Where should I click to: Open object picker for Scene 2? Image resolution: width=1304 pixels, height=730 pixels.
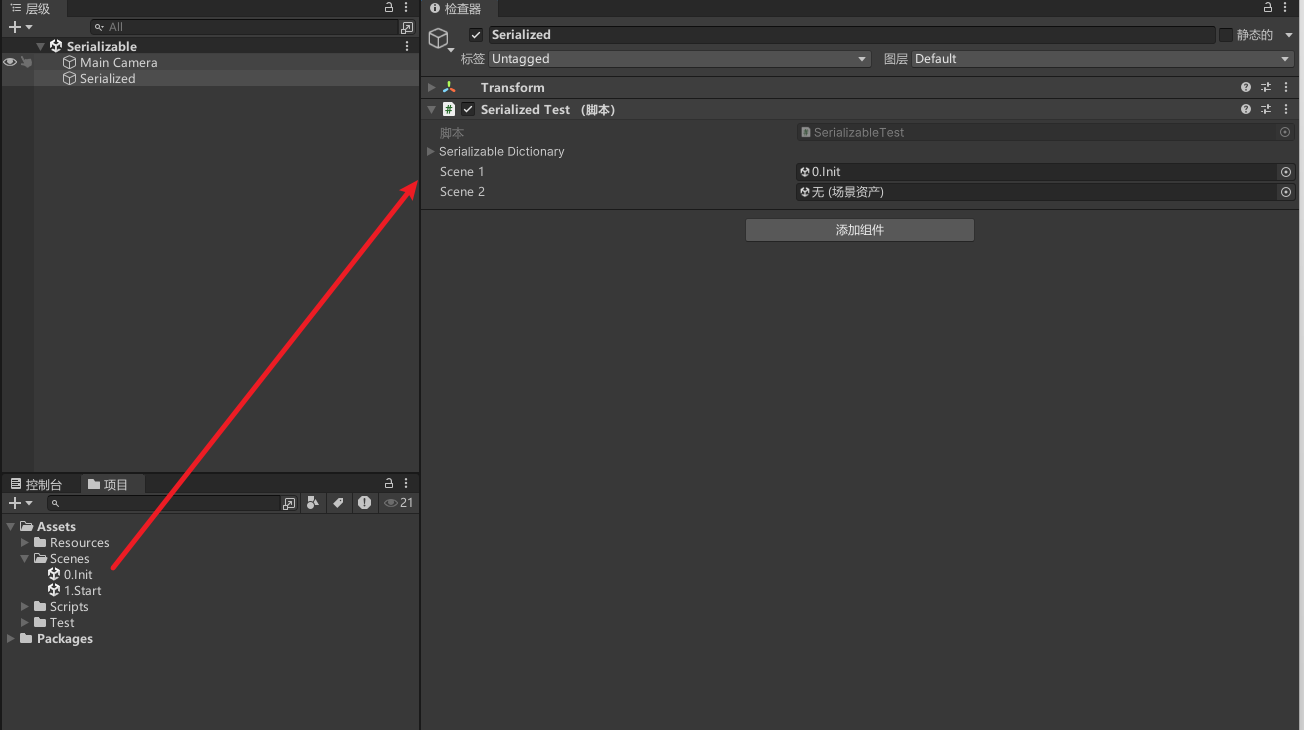pos(1286,192)
